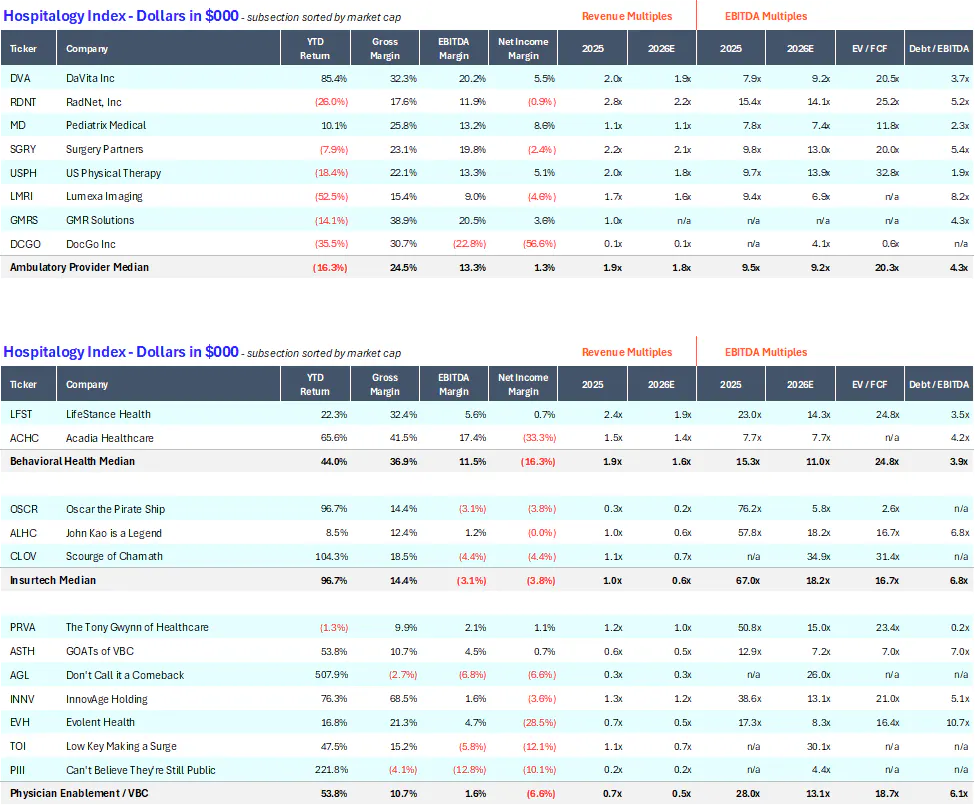The width and height of the screenshot is (975, 806).
Task: Select the LFST ticker cell
Action: (21, 414)
